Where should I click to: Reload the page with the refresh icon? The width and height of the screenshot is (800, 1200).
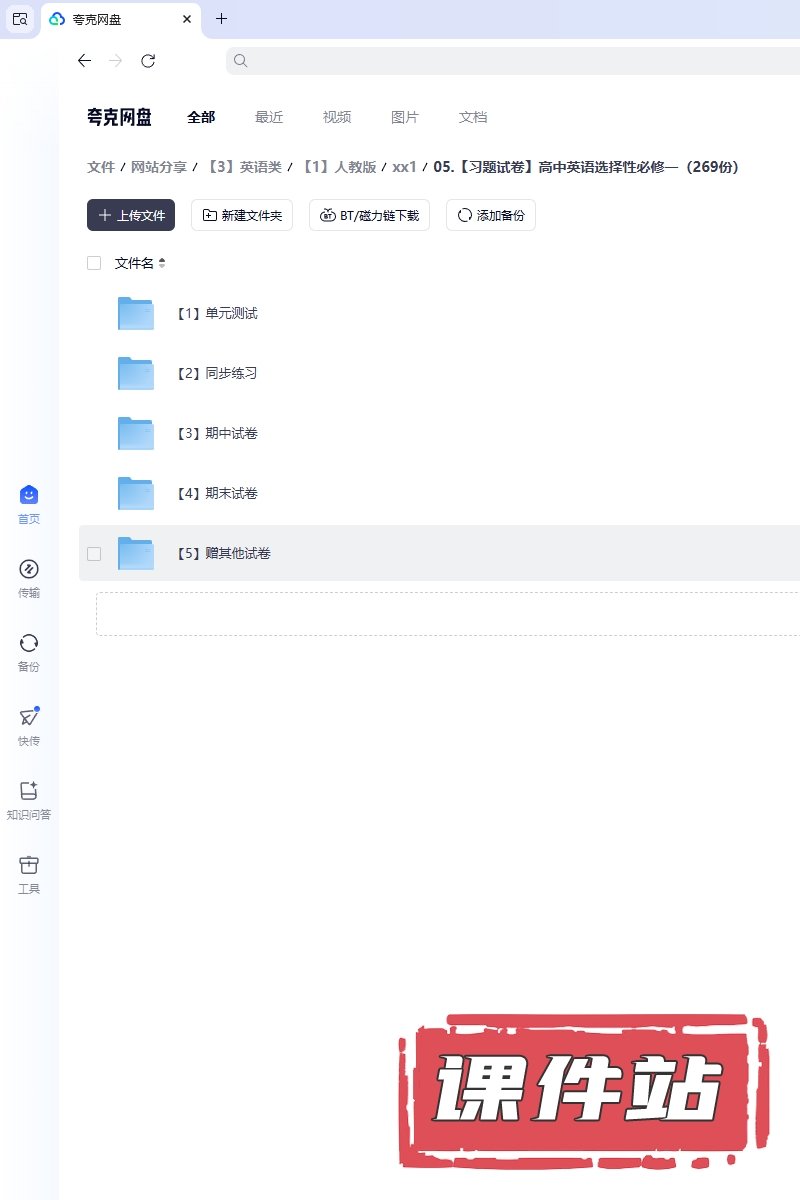coord(148,61)
